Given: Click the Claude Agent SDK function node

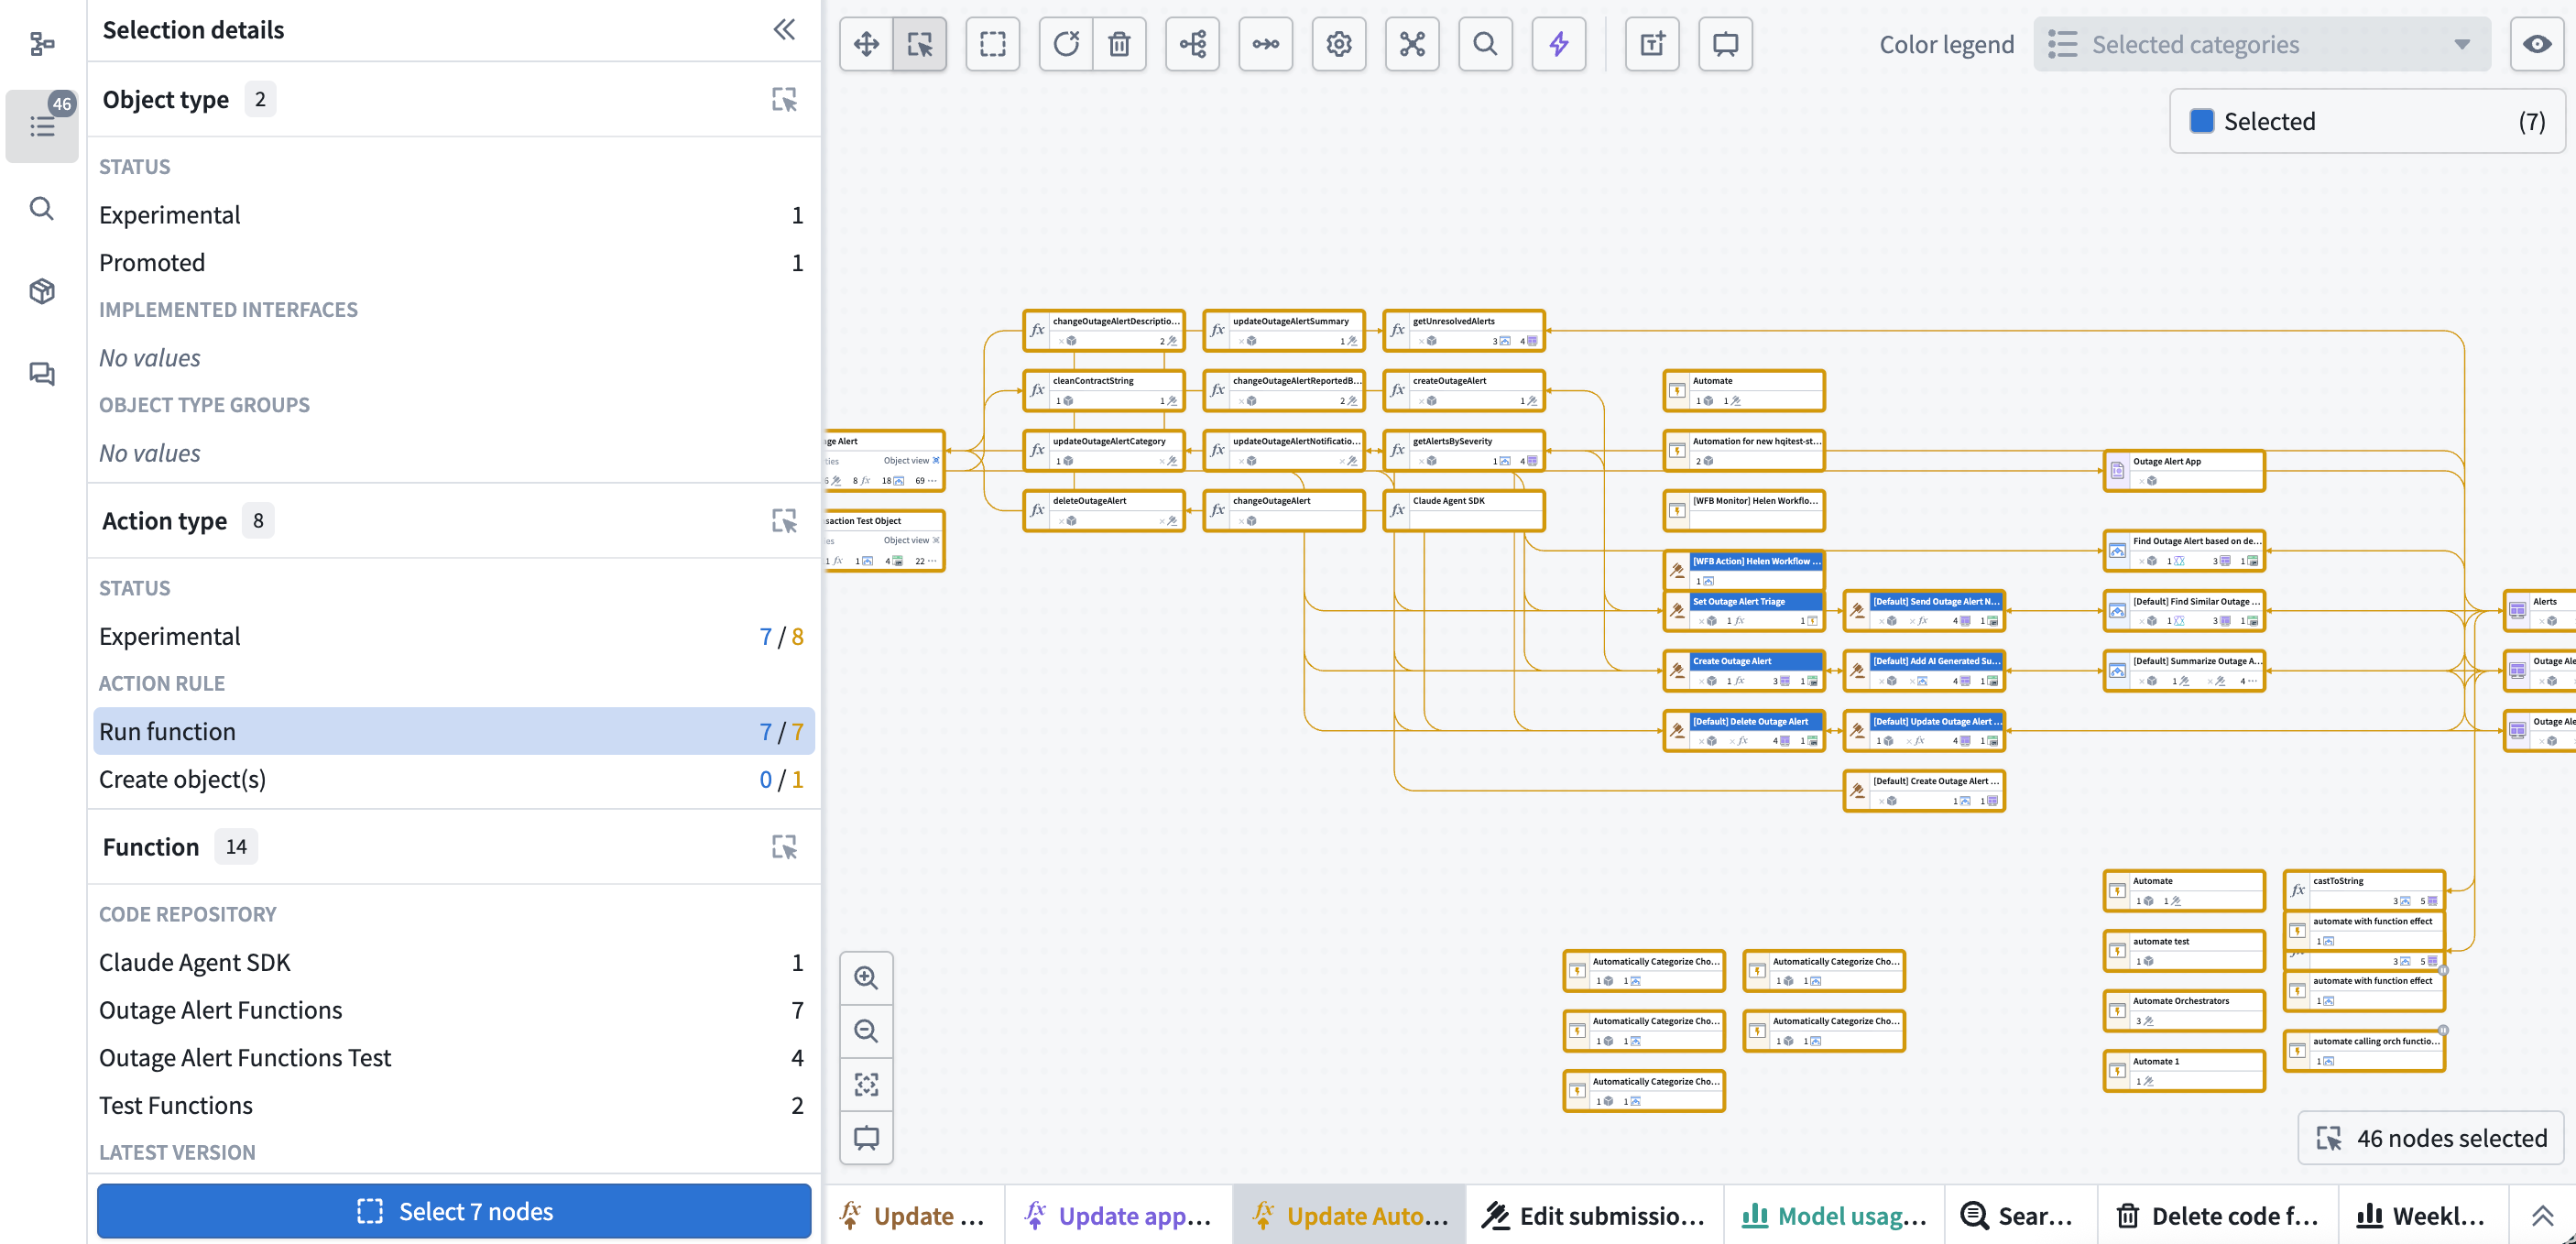Looking at the screenshot, I should click(1464, 510).
